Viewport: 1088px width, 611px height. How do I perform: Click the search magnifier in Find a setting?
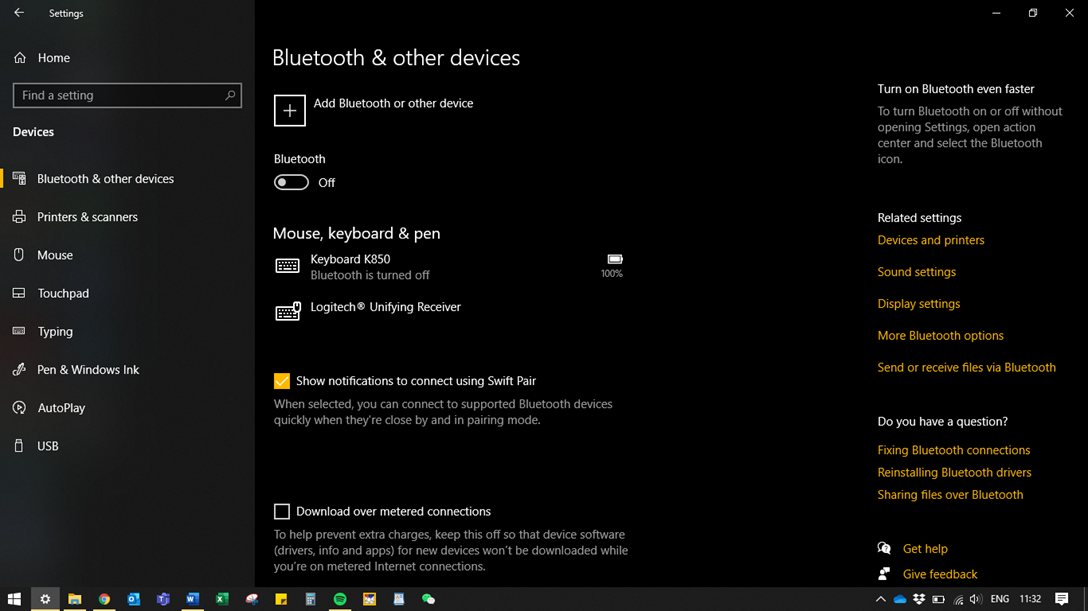230,95
